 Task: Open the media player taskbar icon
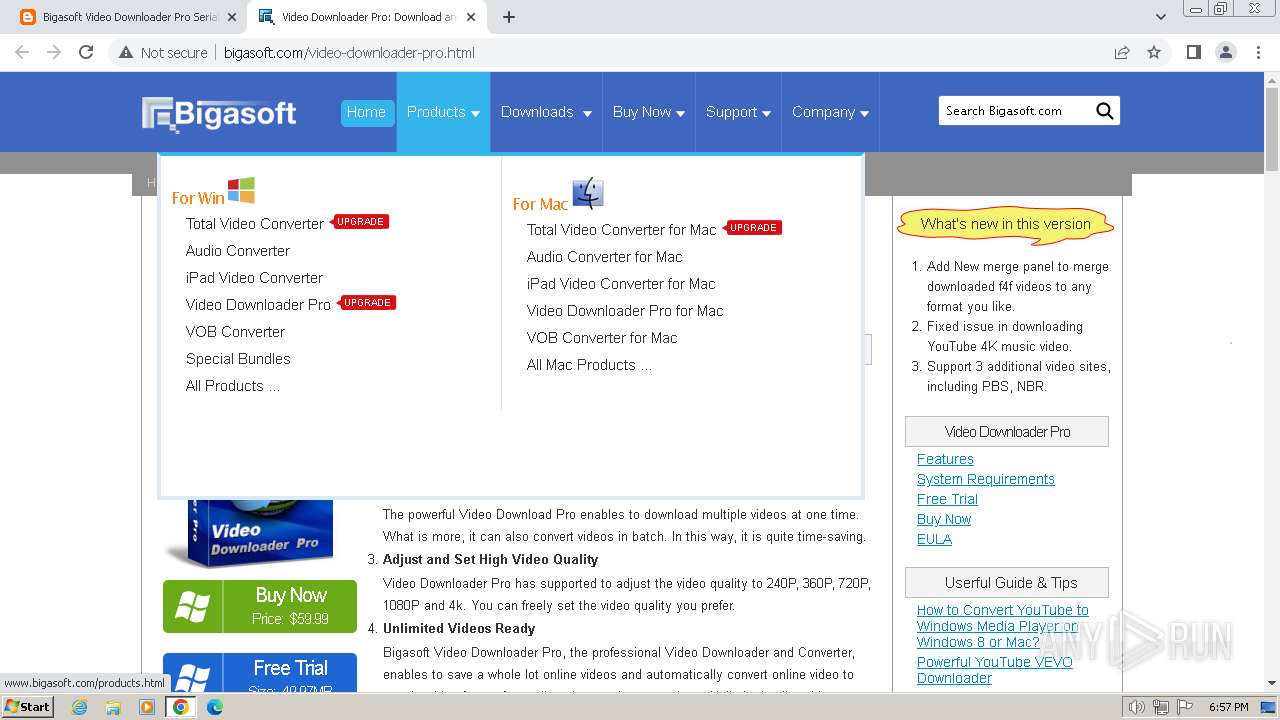[147, 707]
